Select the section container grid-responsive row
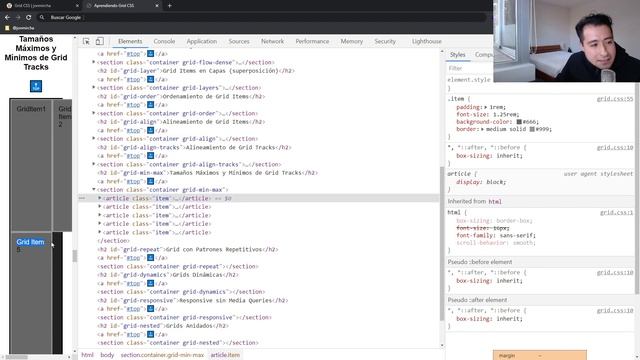This screenshot has width=640, height=360. tap(184, 317)
